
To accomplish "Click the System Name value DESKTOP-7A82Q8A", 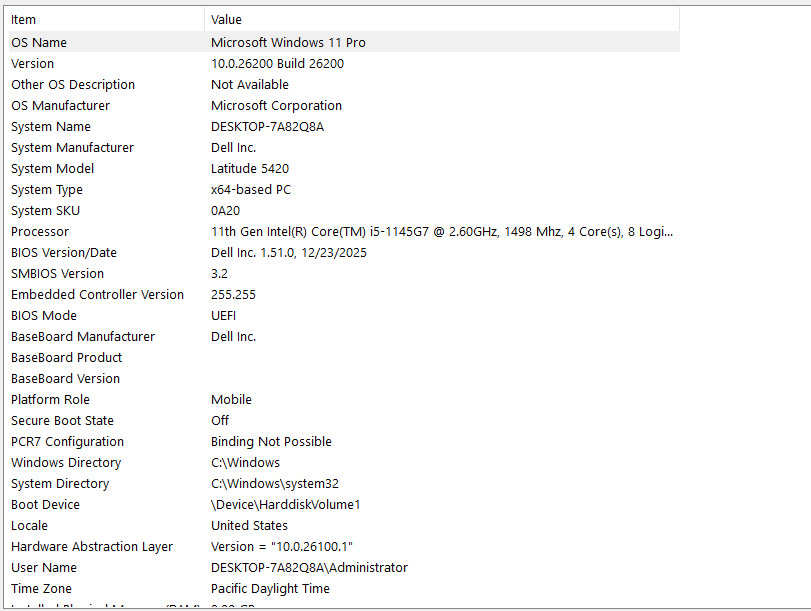I will [267, 127].
